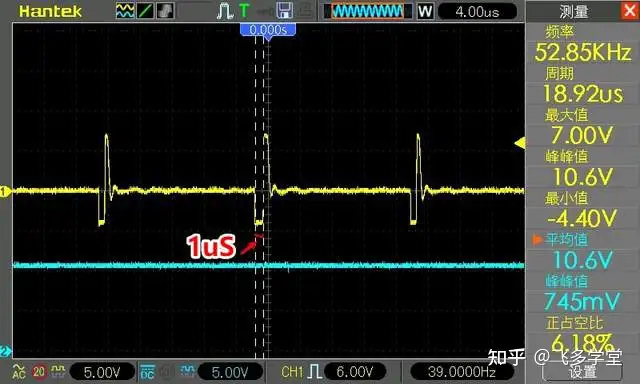Click the 设置 settings button
This screenshot has height=384, width=640.
coord(582,372)
